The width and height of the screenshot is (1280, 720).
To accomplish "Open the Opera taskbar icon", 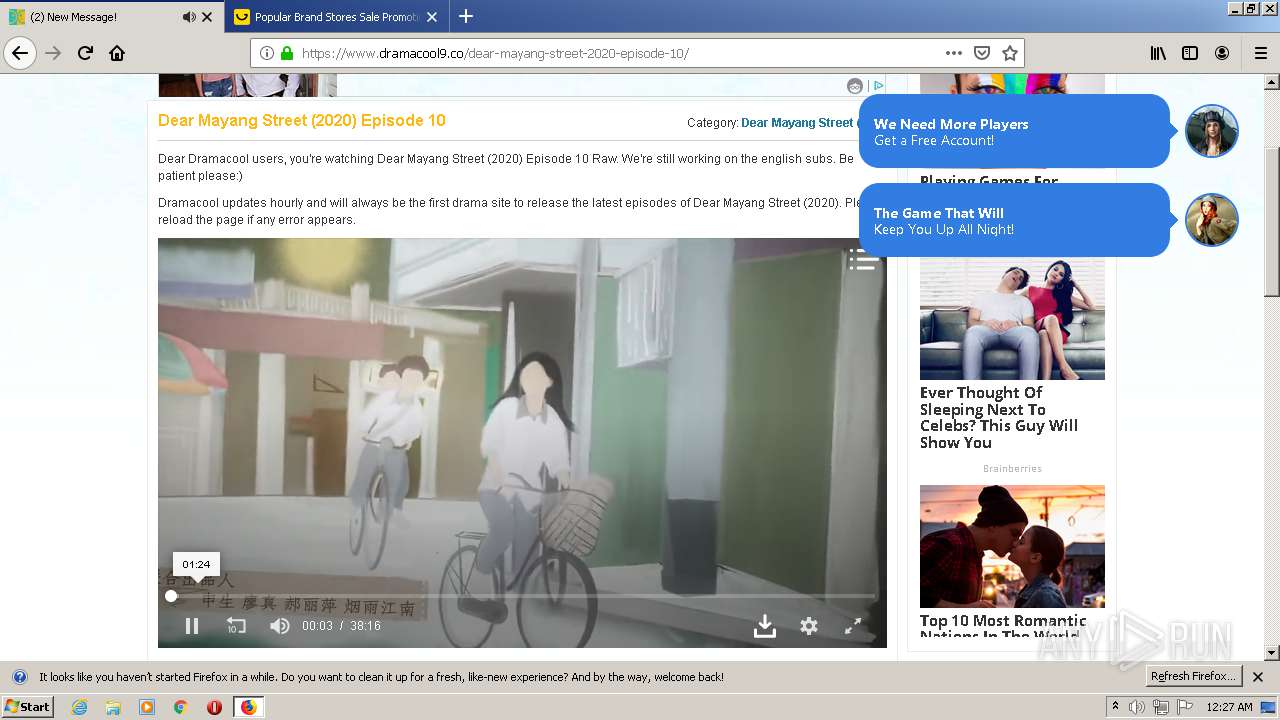I will tap(214, 707).
